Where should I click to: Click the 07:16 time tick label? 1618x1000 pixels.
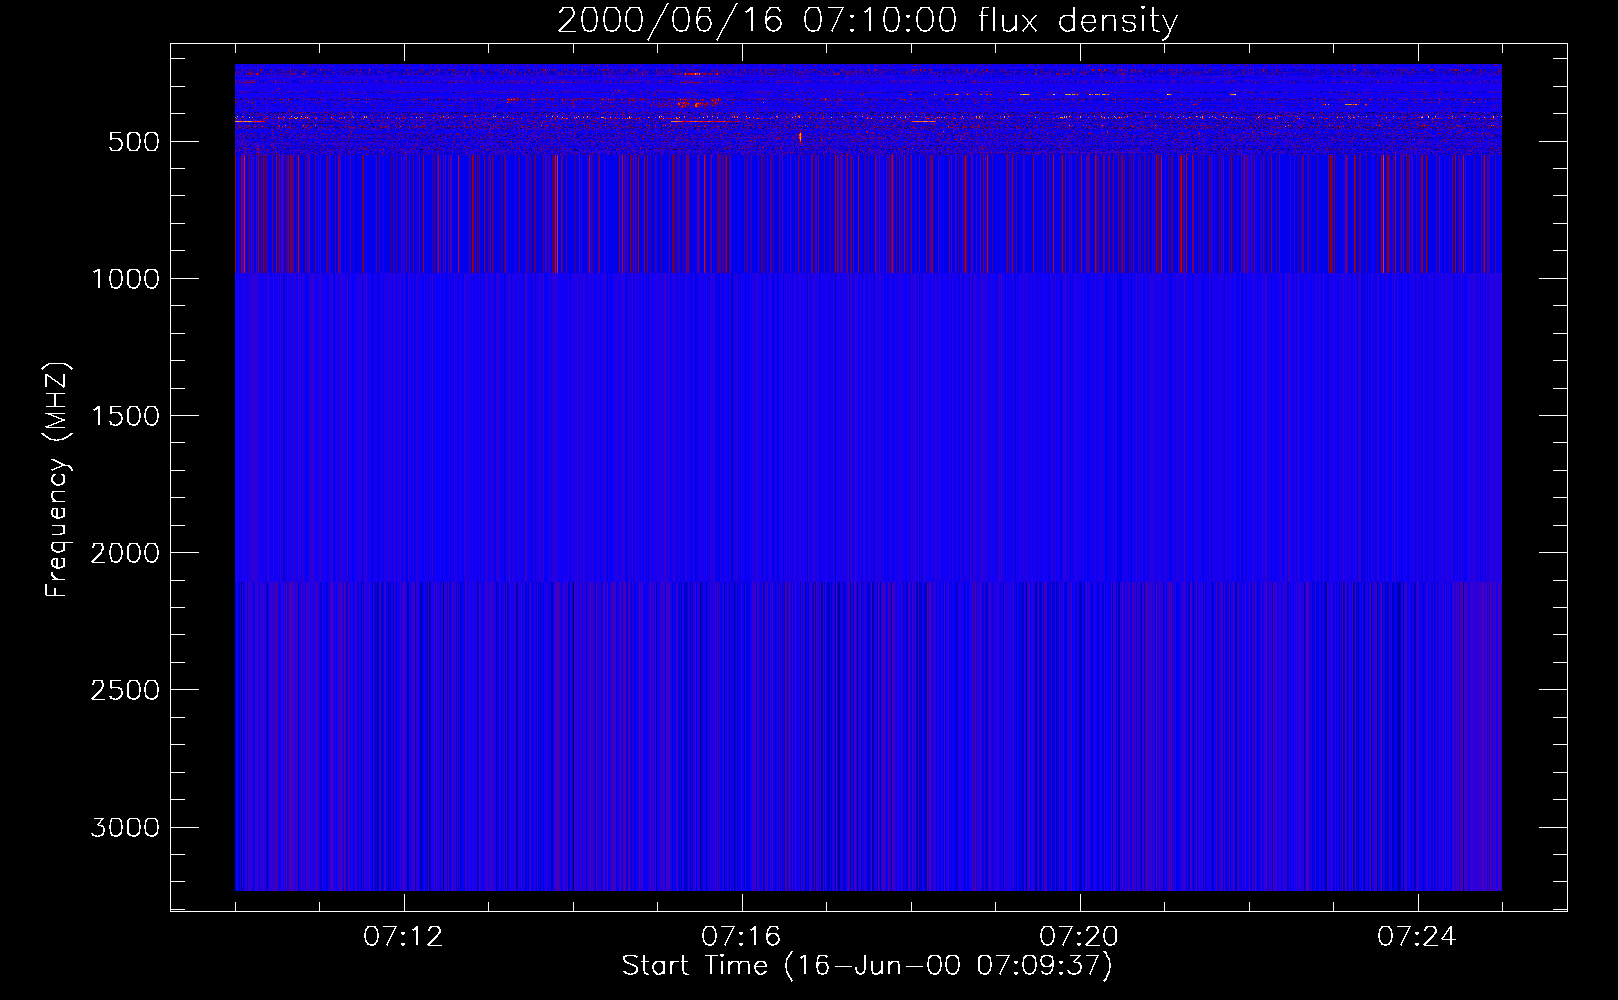[x=741, y=937]
